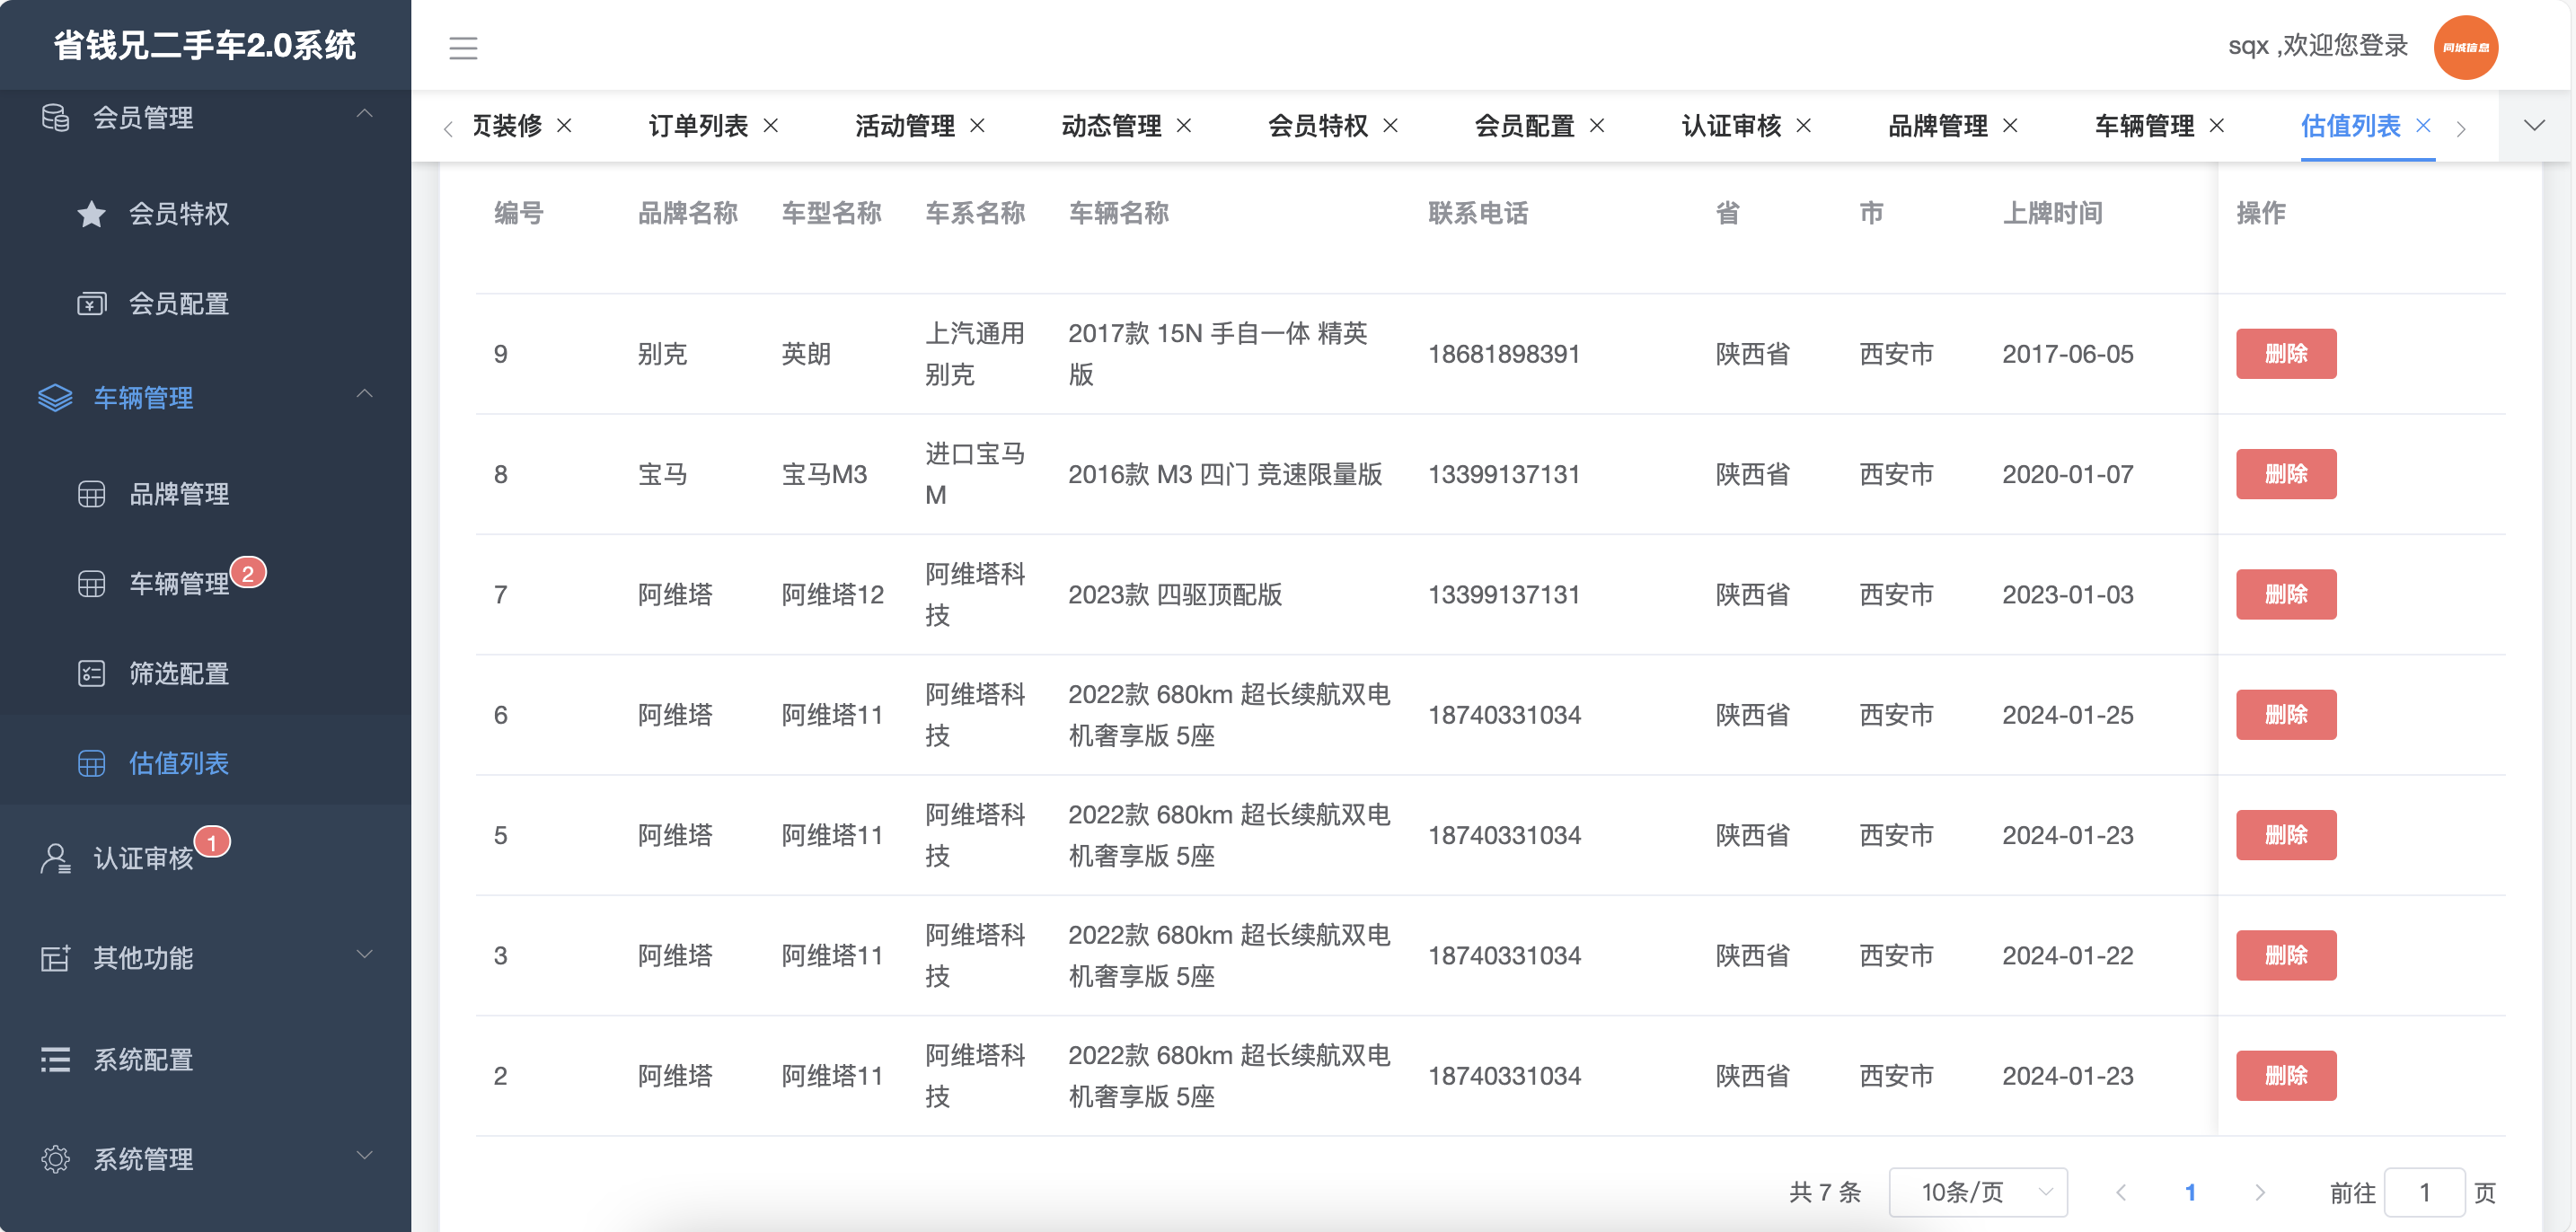Close the 动态管理 tab
2576x1232 pixels.
[x=1184, y=125]
